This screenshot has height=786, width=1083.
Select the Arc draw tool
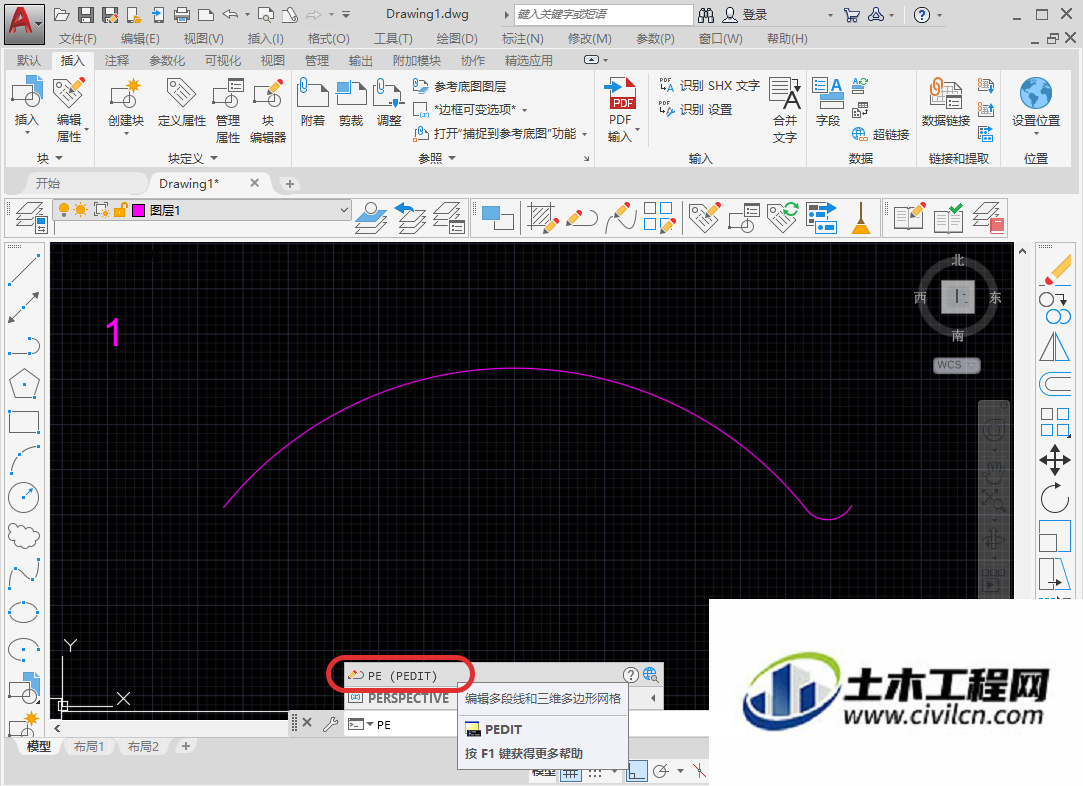(x=23, y=459)
